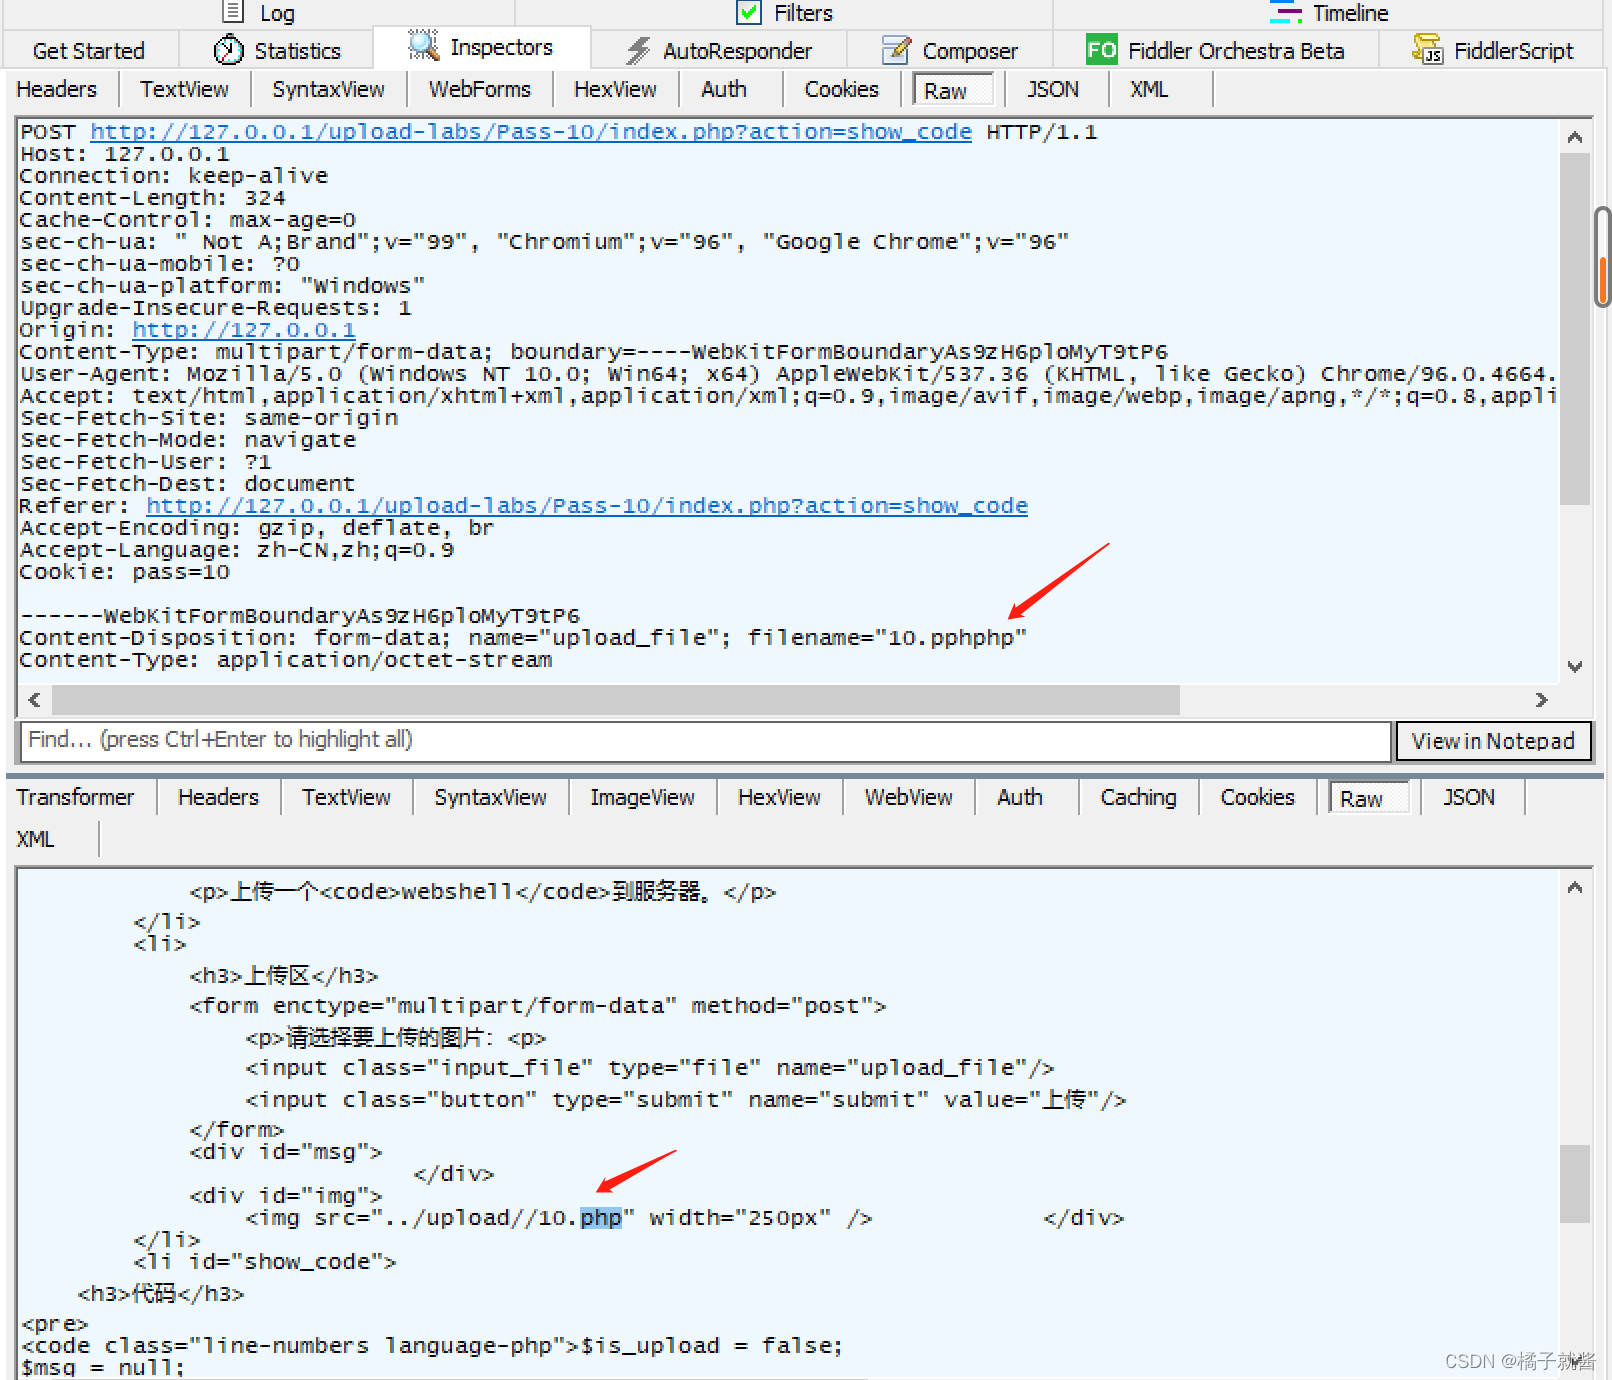Select response XML tab
This screenshot has width=1612, height=1380.
36,839
